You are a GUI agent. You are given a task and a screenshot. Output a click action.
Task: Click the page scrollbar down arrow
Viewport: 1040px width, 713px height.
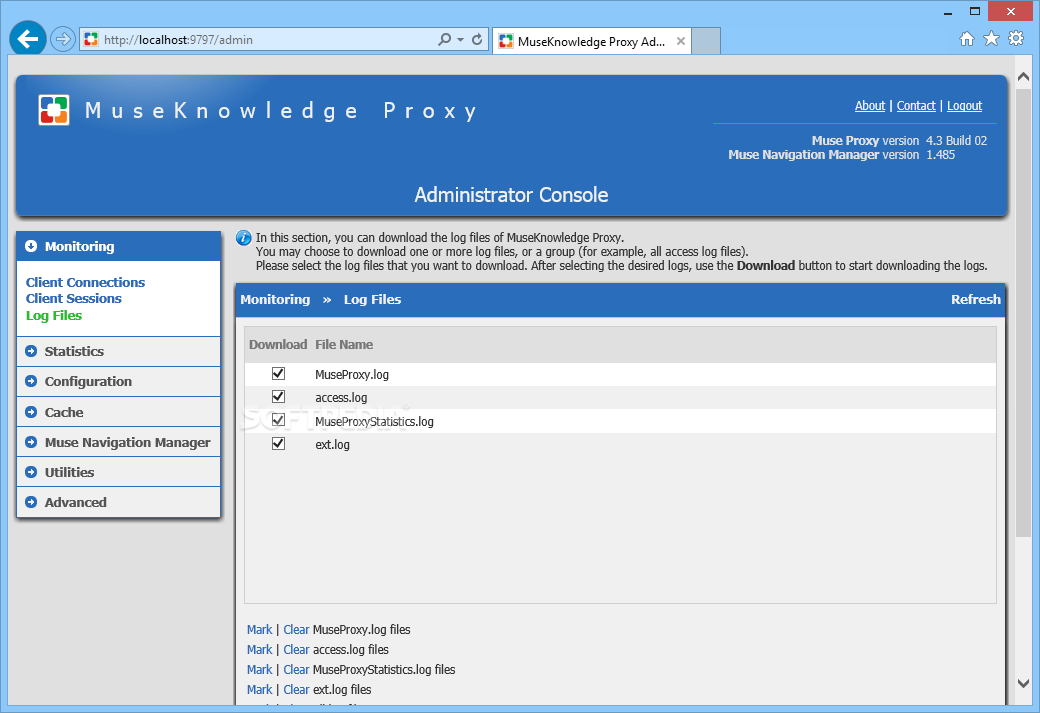pyautogui.click(x=1023, y=683)
